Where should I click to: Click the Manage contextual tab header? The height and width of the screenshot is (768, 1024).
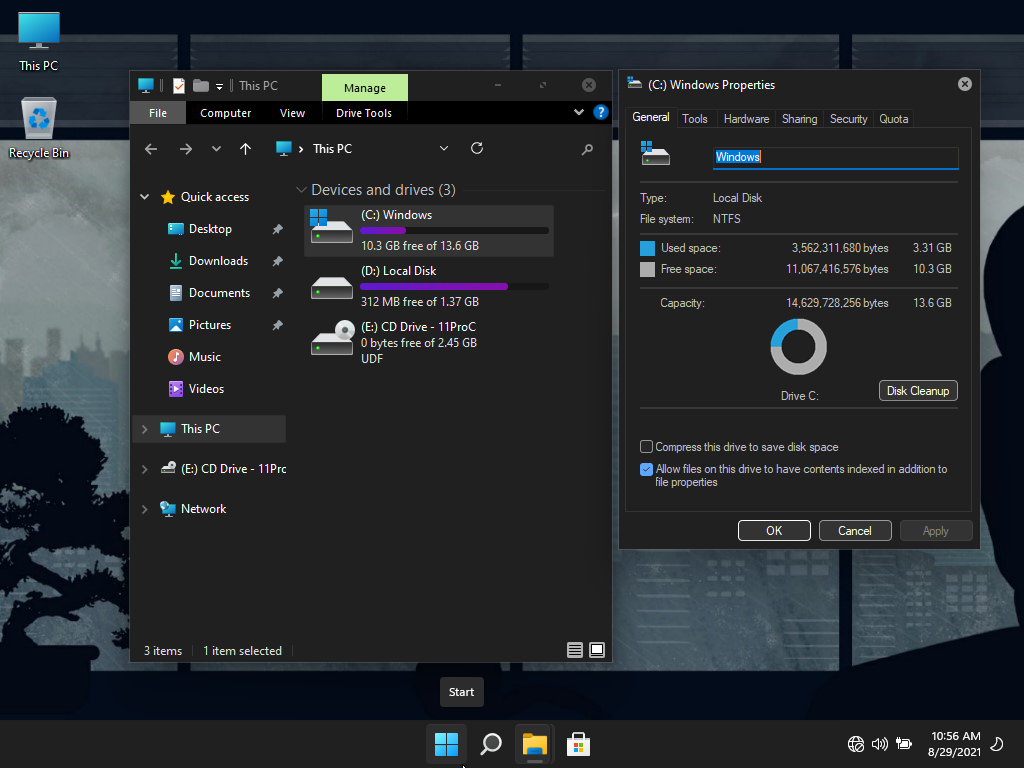pos(365,88)
